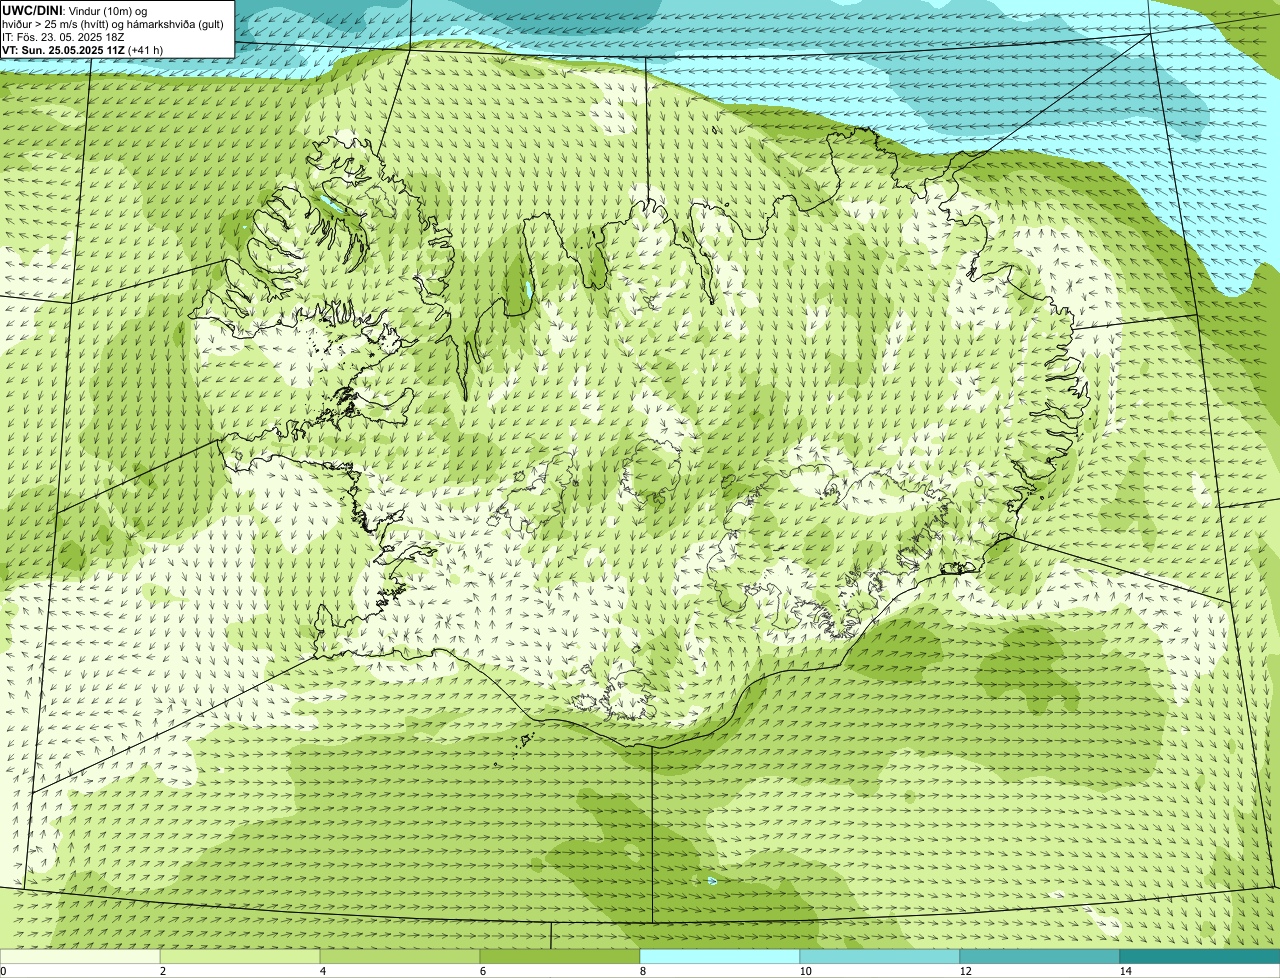The height and width of the screenshot is (978, 1280).
Task: Click the 2–4 m/s light green color bar segment
Action: tap(240, 956)
